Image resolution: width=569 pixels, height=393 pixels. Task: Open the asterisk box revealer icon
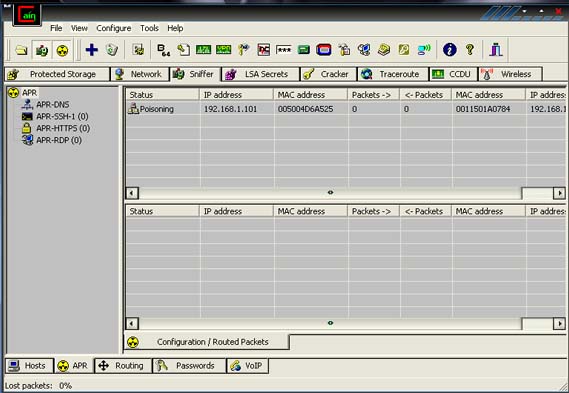pos(283,50)
